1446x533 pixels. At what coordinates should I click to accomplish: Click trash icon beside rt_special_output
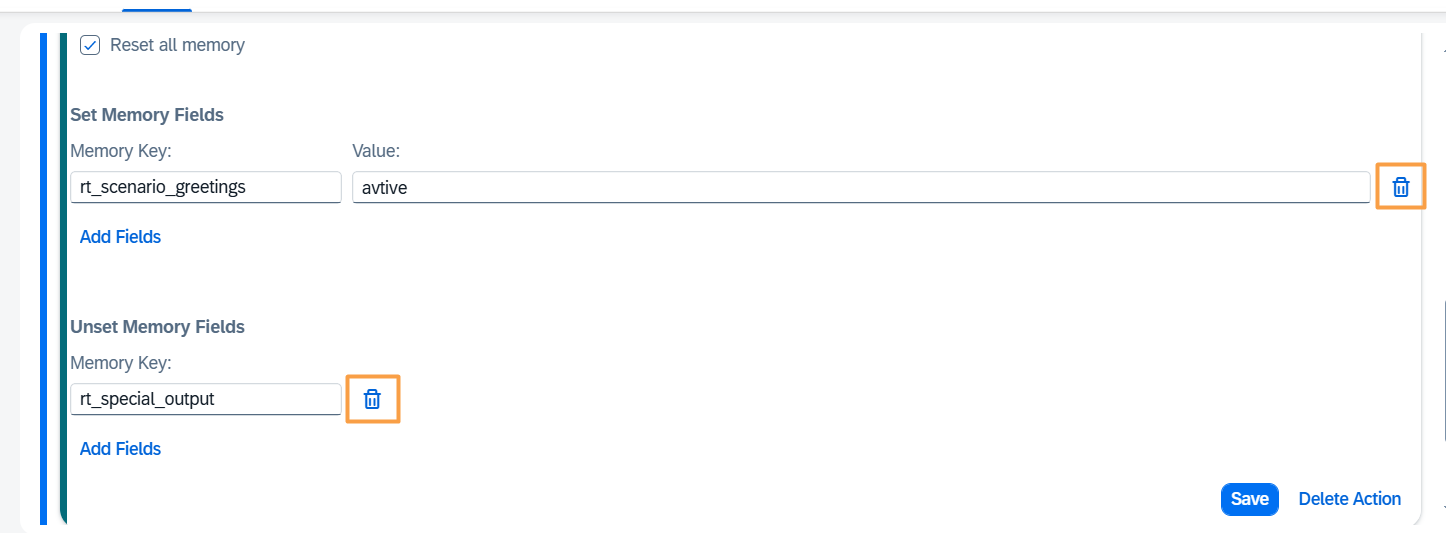372,399
